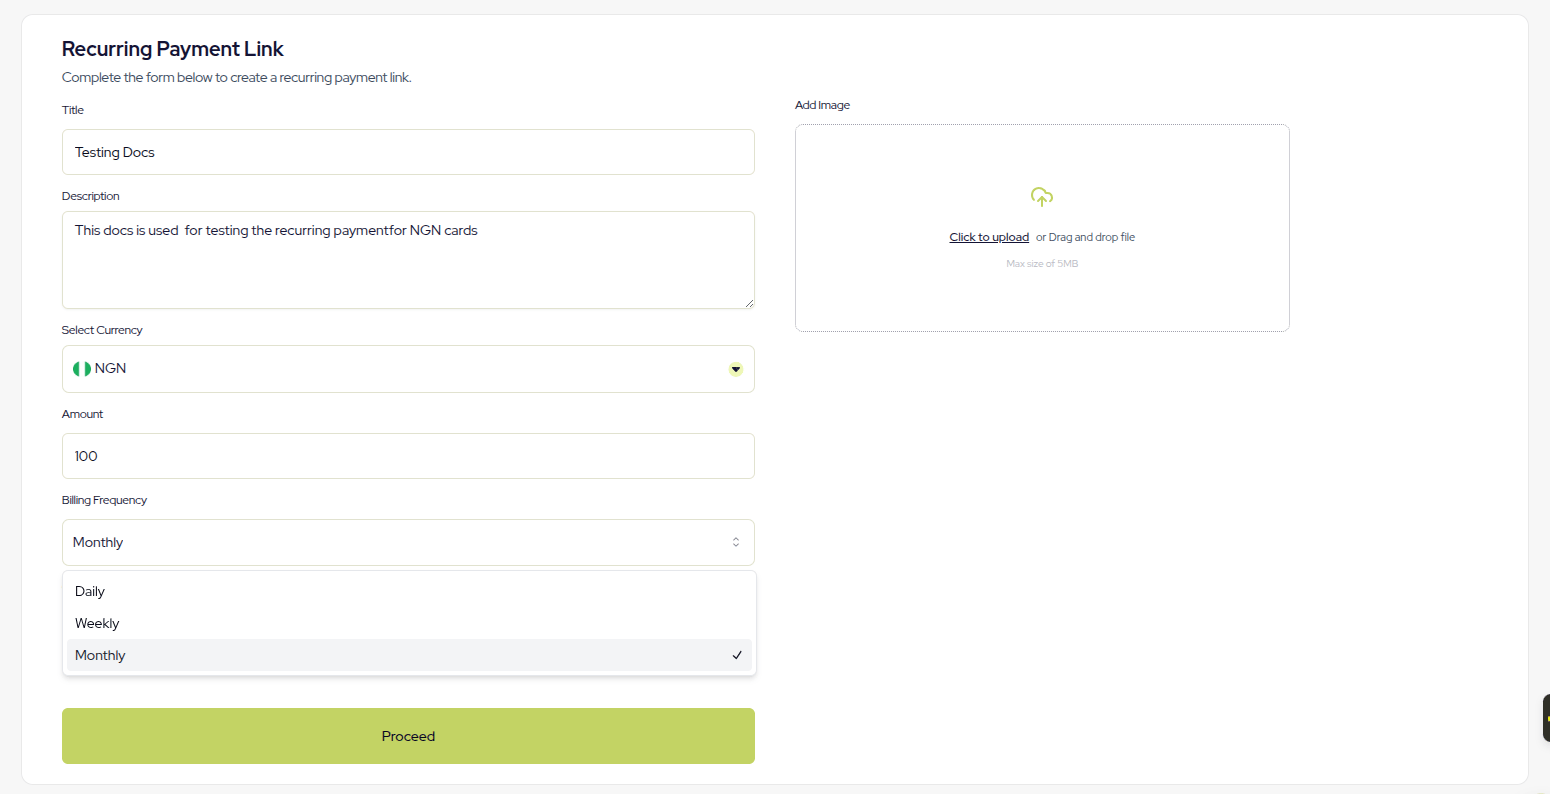Click the 'Description' label
The width and height of the screenshot is (1550, 794).
pyautogui.click(x=90, y=196)
